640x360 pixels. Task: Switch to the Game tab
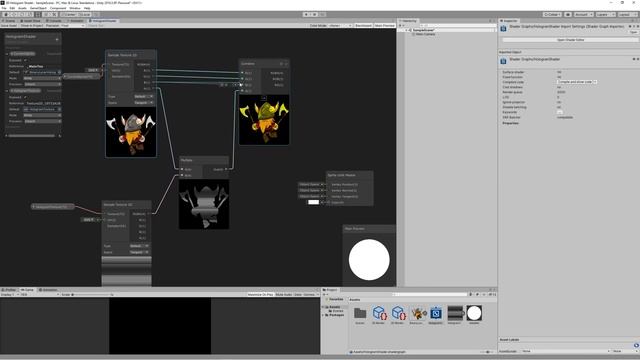[x=27, y=290]
